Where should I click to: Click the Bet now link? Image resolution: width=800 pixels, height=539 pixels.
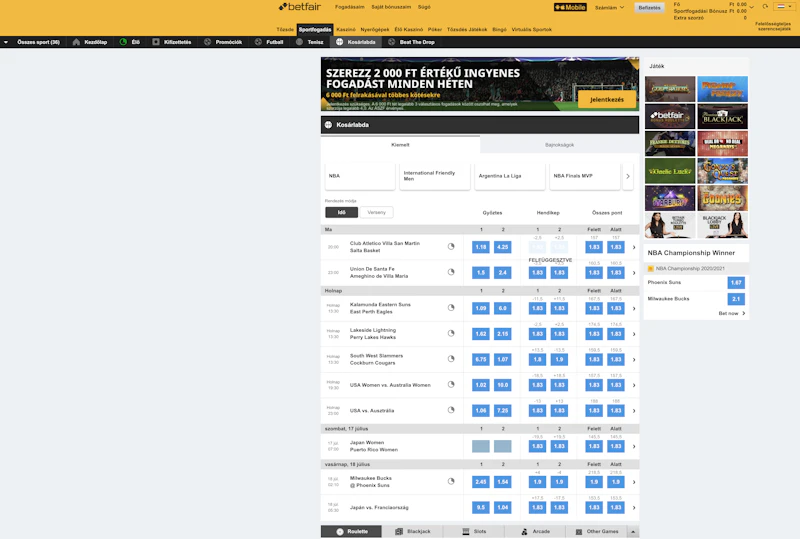point(731,313)
